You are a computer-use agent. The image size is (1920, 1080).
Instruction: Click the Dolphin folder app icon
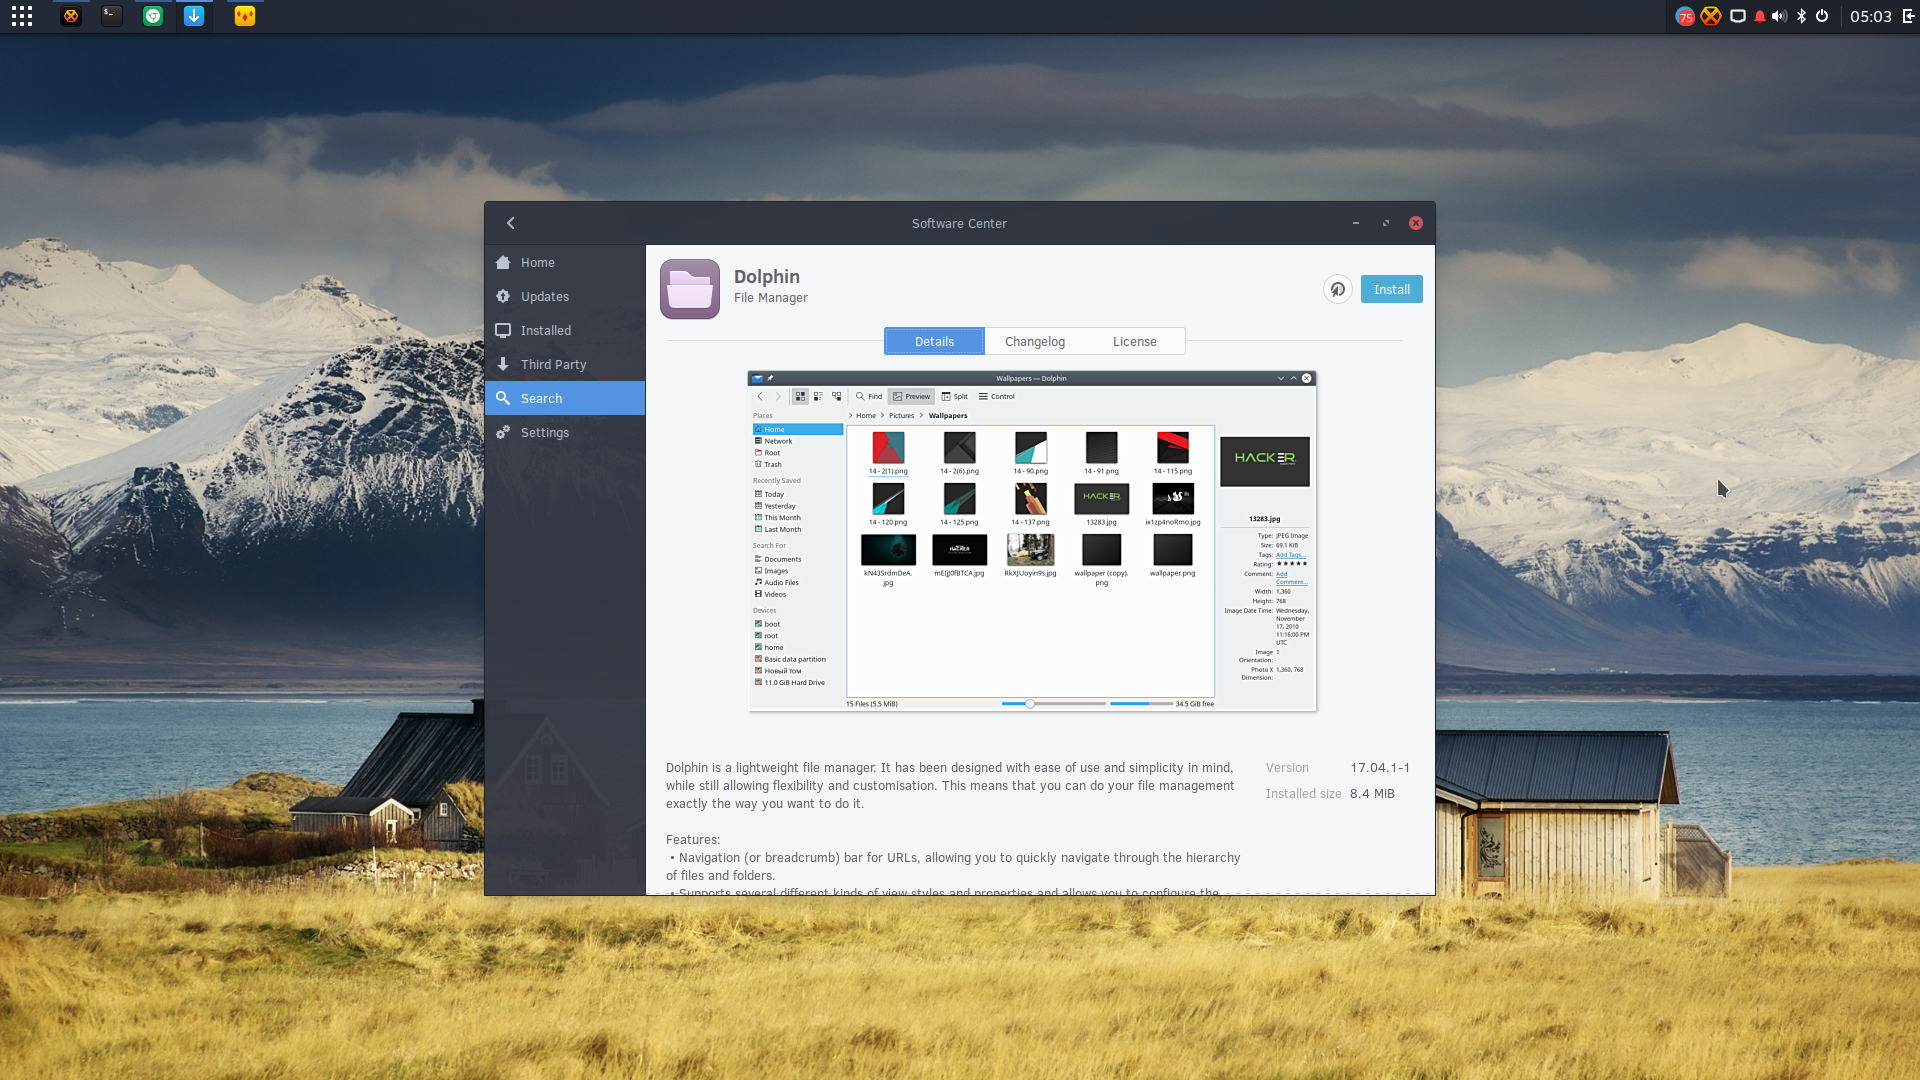tap(690, 289)
